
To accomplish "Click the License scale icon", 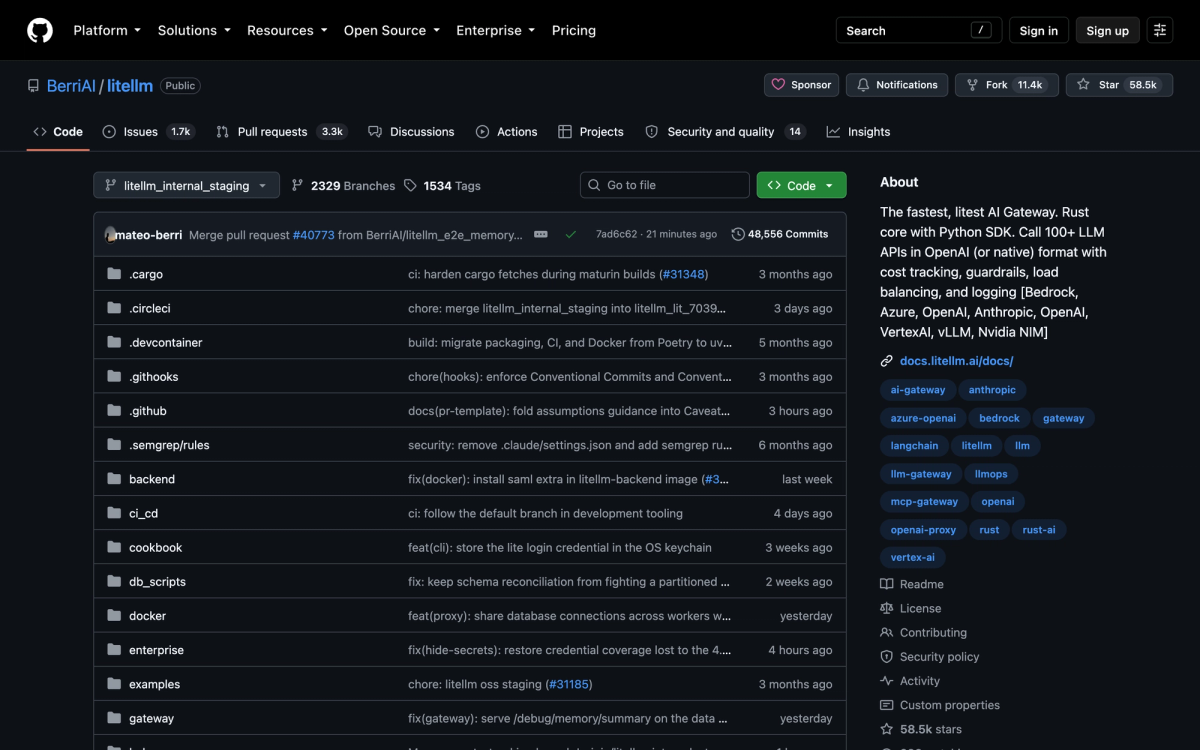I will click(x=887, y=608).
